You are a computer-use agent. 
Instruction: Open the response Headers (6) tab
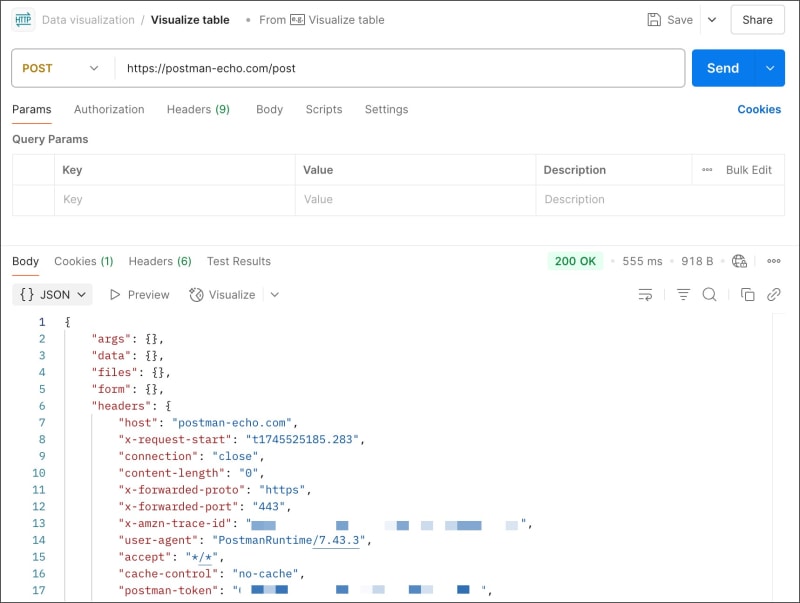(x=160, y=262)
